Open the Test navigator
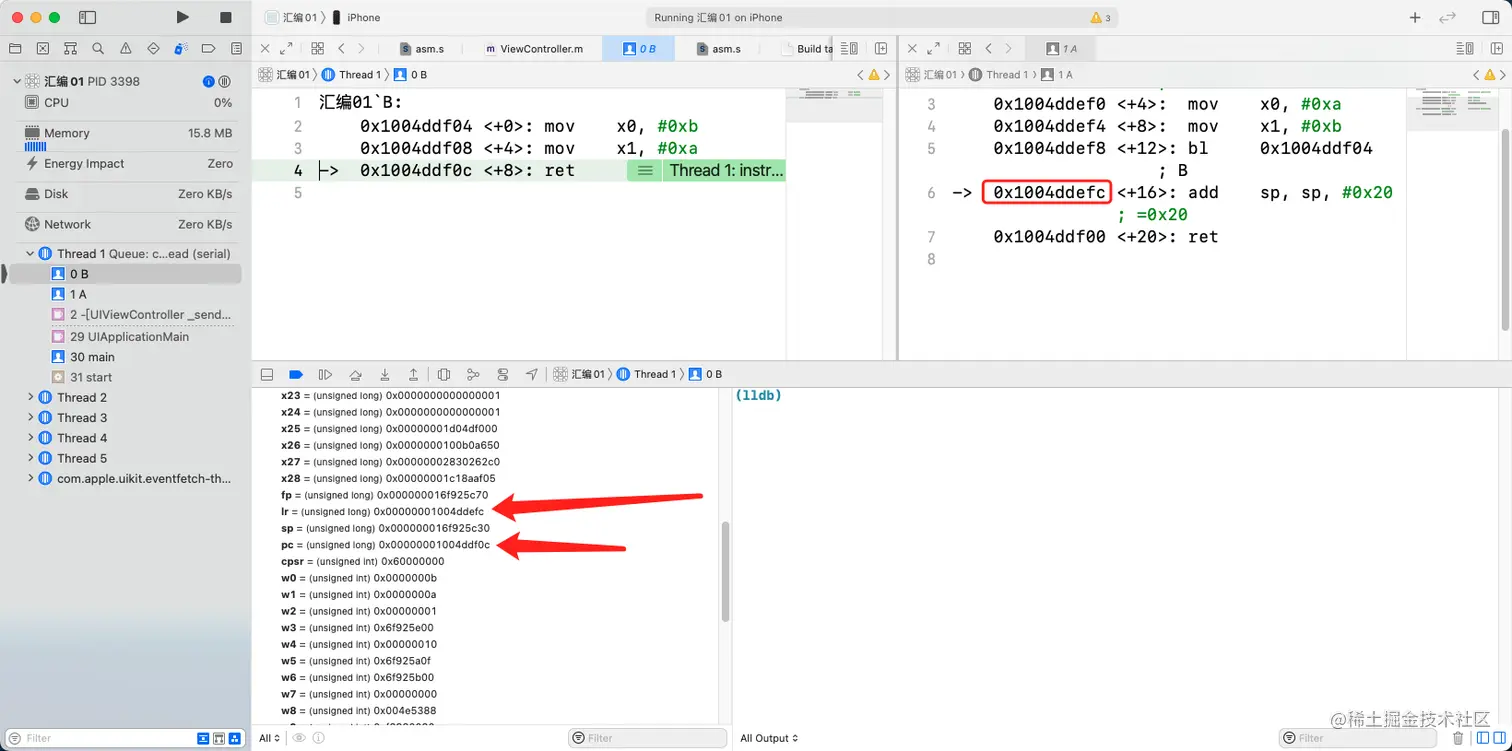Viewport: 1512px width, 751px height. (153, 48)
